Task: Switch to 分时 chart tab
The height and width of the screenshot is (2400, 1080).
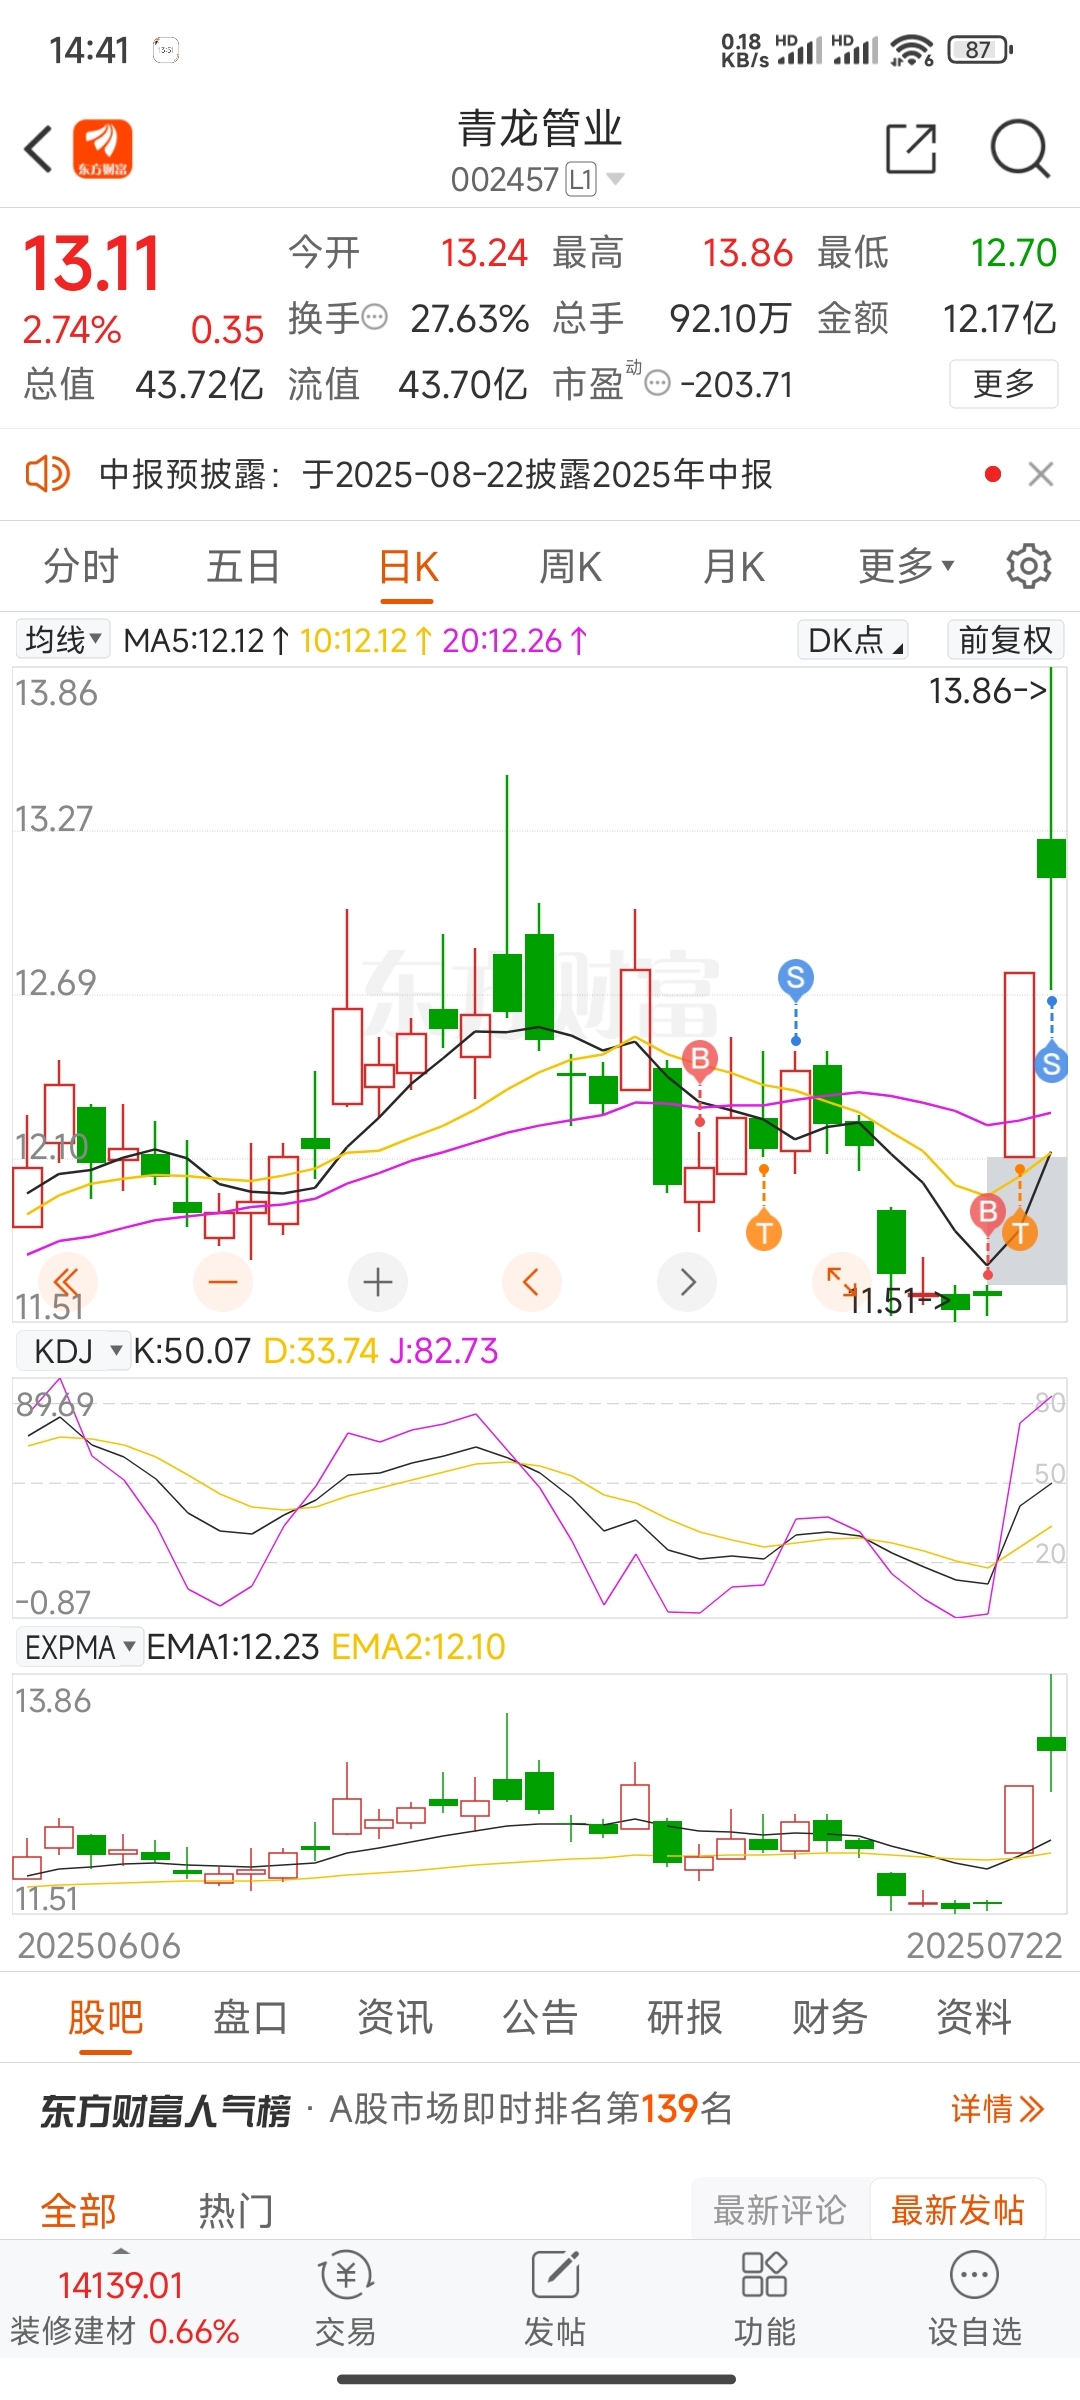Action: click(x=81, y=566)
